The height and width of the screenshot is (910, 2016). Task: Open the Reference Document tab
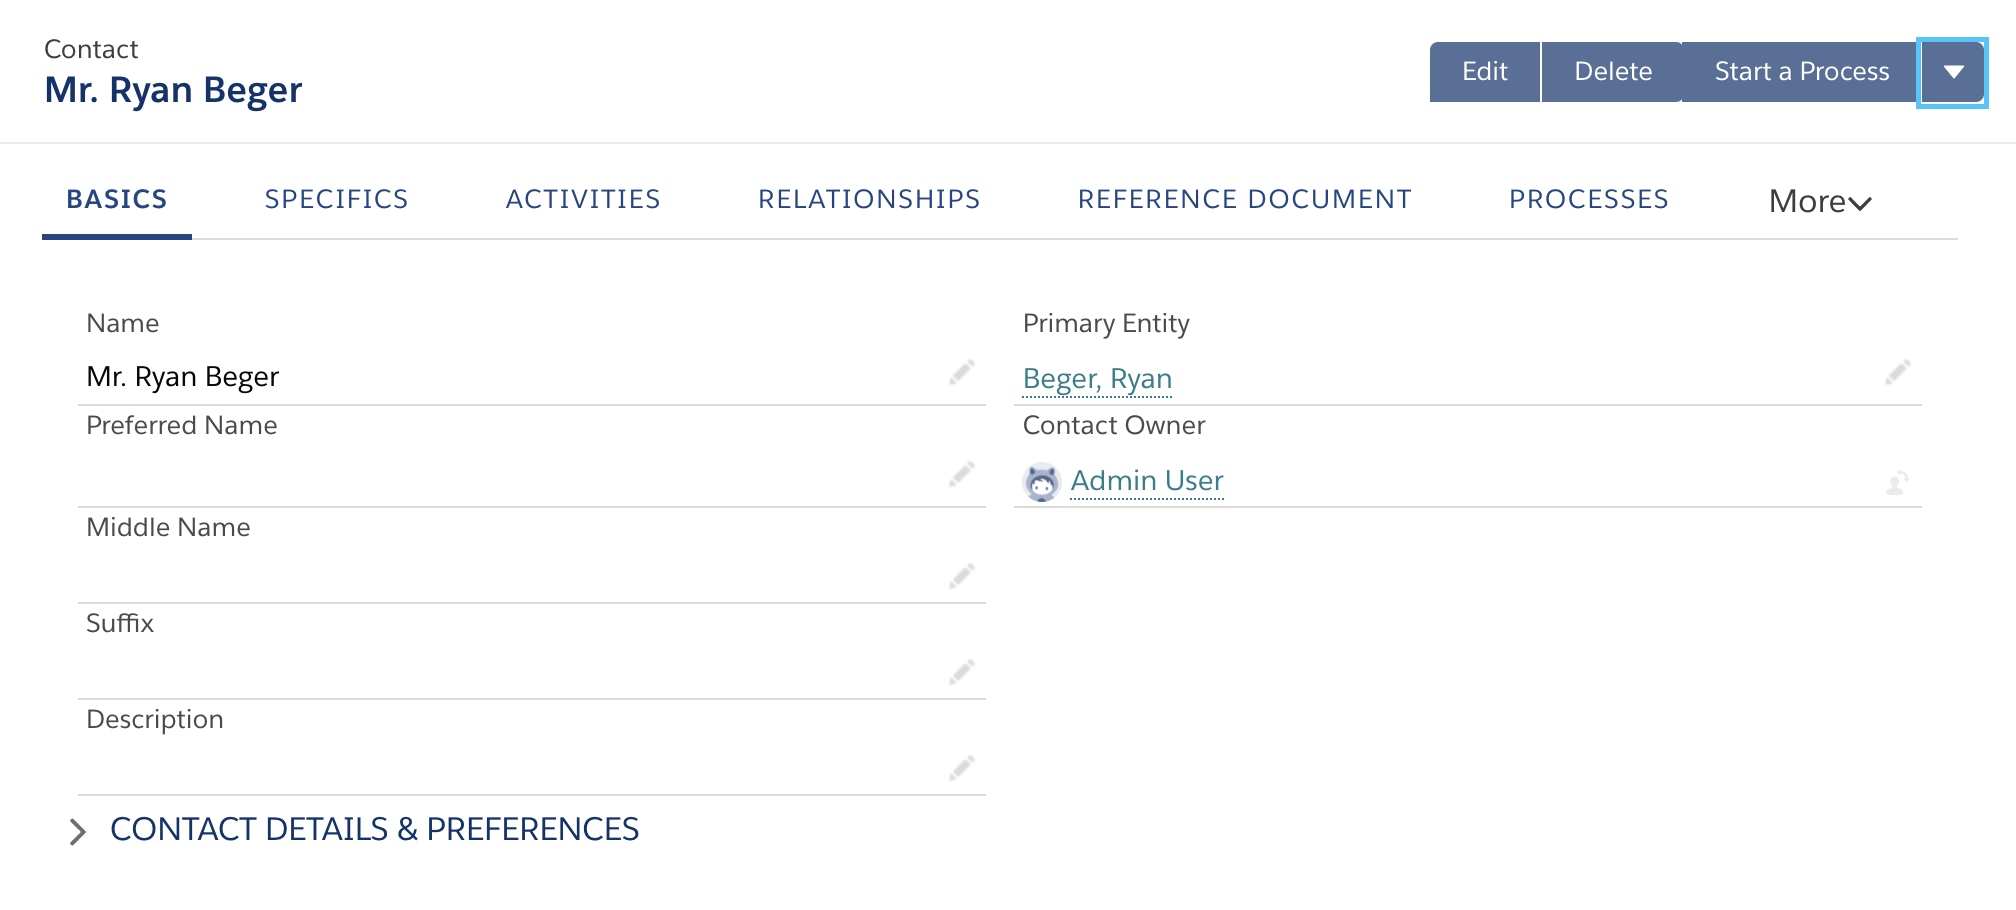(1245, 199)
